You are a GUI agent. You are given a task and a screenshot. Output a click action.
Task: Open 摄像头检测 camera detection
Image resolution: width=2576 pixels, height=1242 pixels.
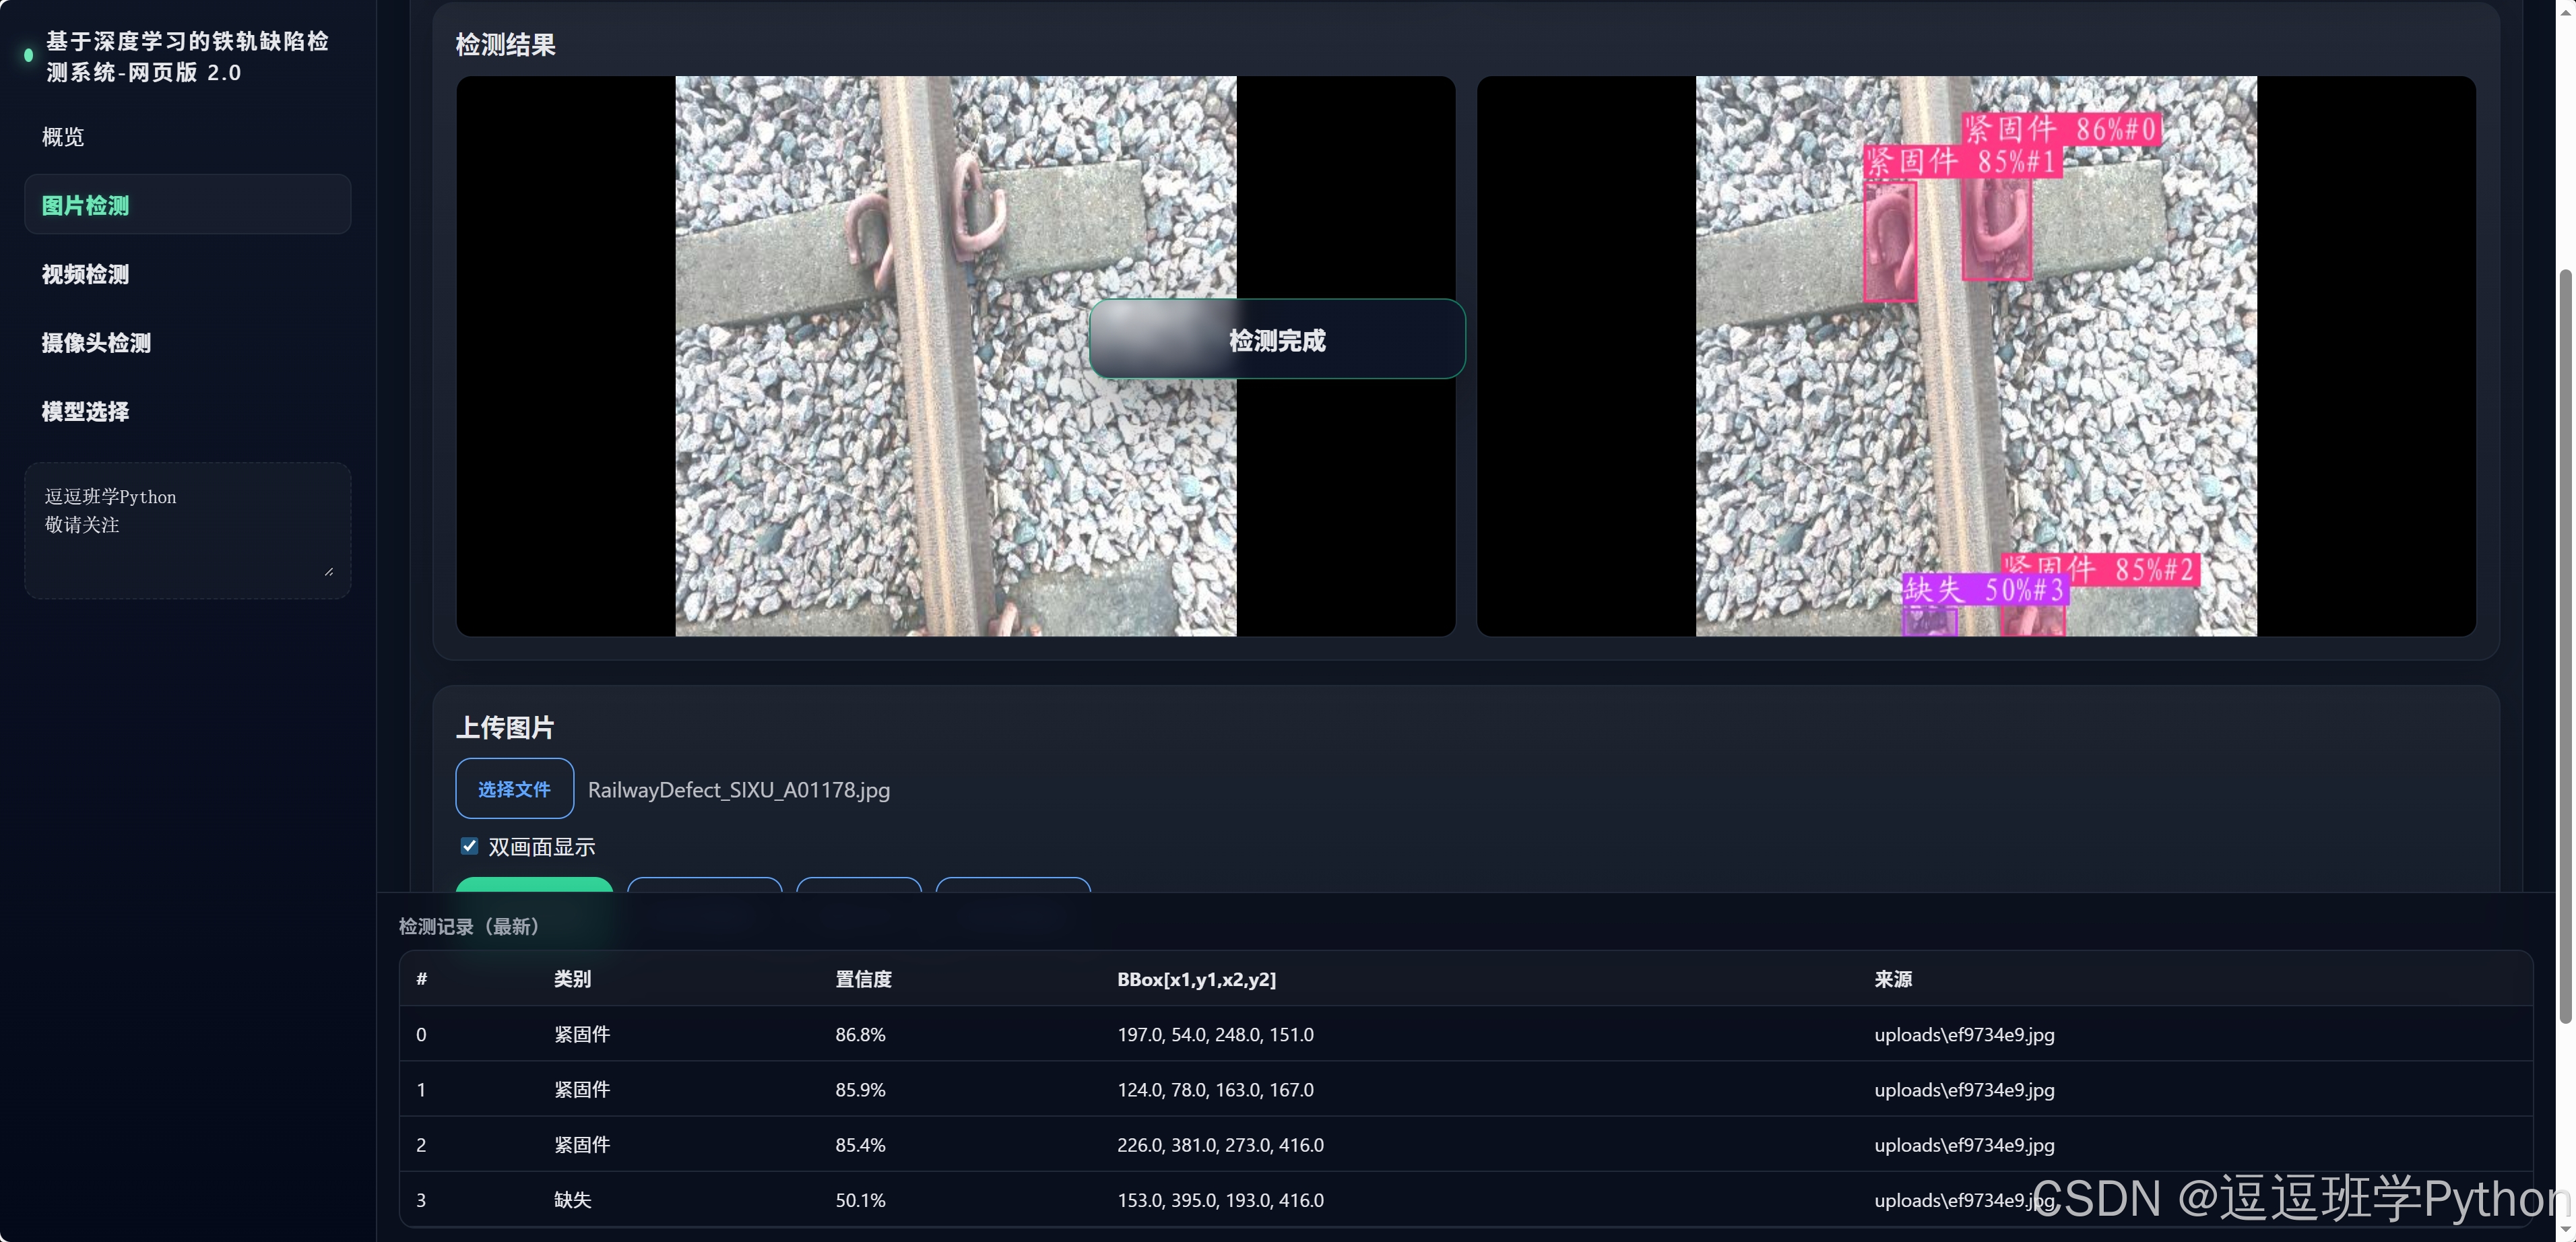[x=96, y=343]
